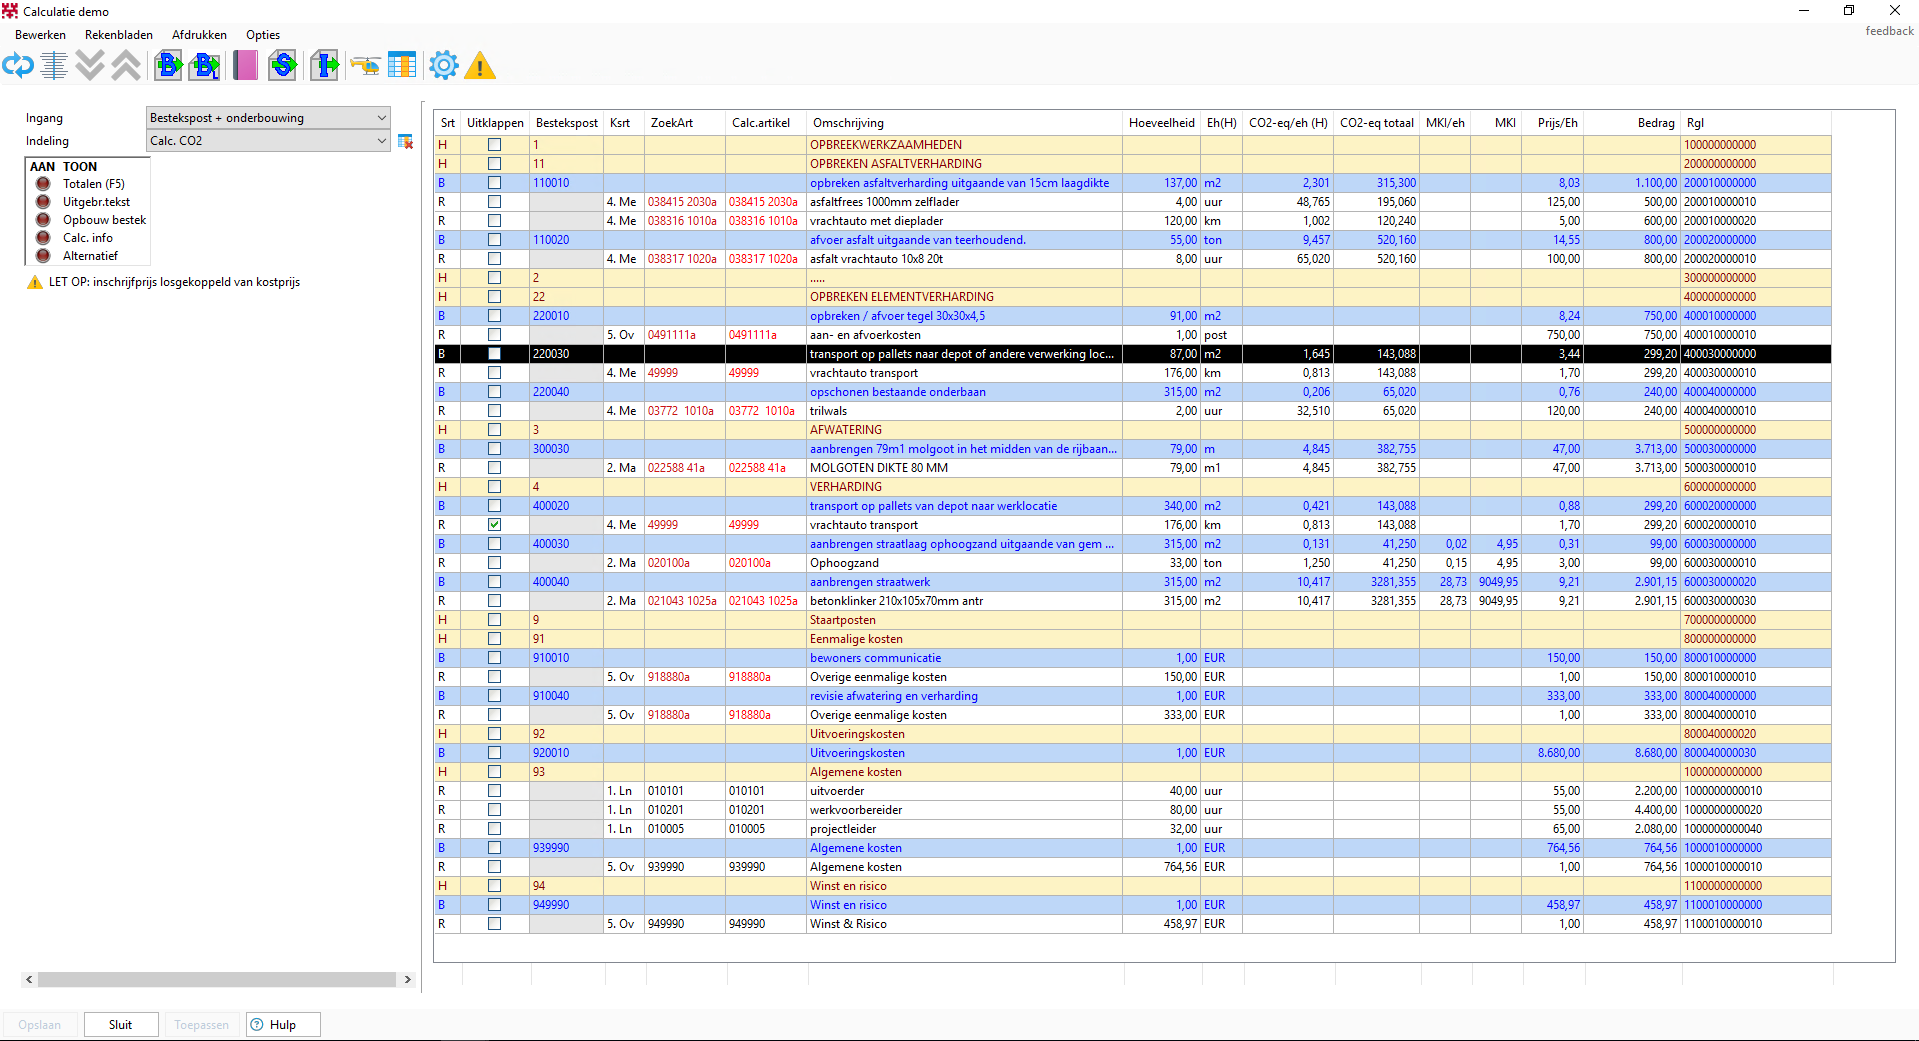Open the Indeling Calc. CO2 dropdown

pos(268,141)
